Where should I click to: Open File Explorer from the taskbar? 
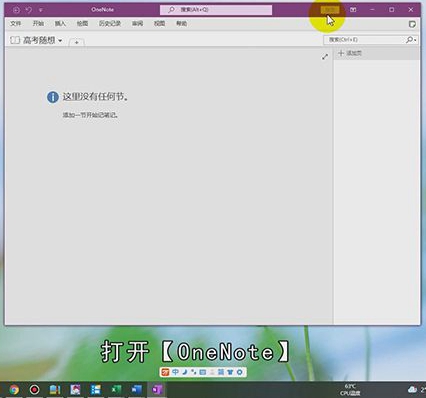click(55, 389)
